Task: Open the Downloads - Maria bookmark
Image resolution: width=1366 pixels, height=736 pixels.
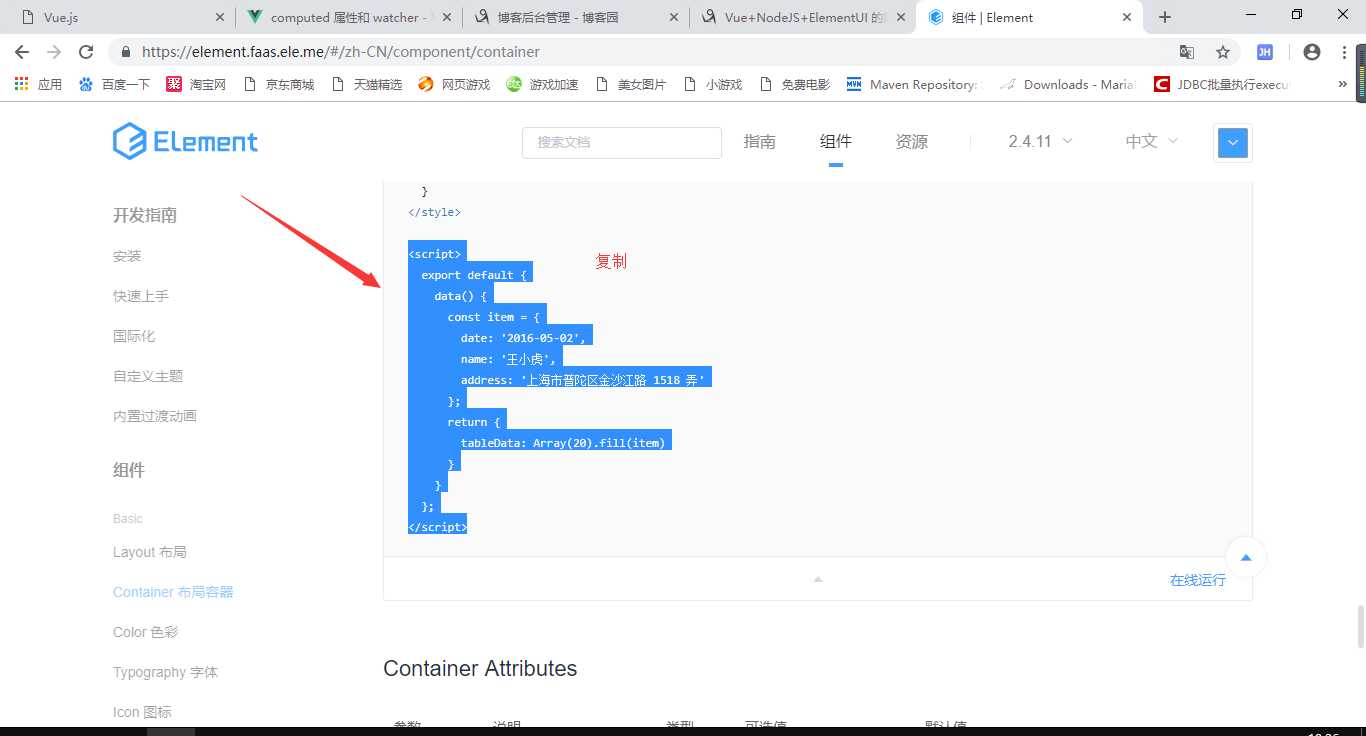Action: pyautogui.click(x=1067, y=84)
